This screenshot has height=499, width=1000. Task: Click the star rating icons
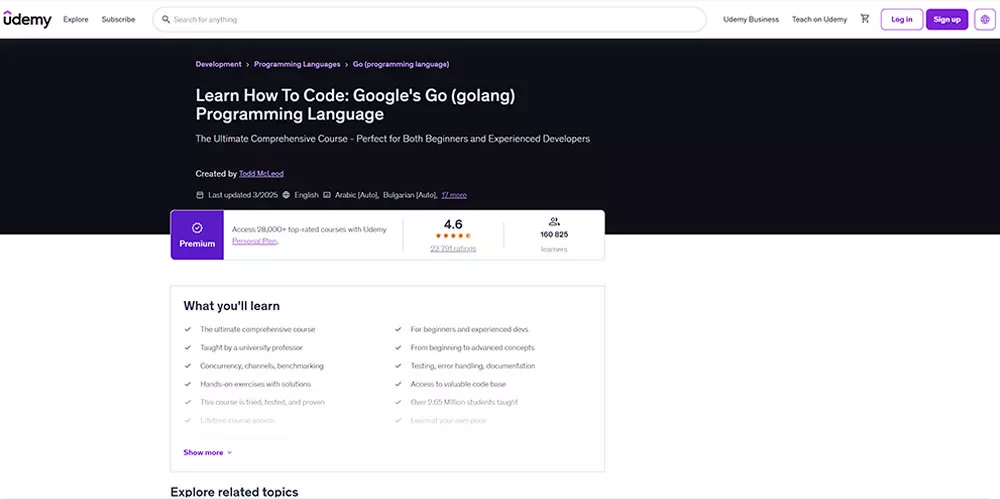point(453,236)
